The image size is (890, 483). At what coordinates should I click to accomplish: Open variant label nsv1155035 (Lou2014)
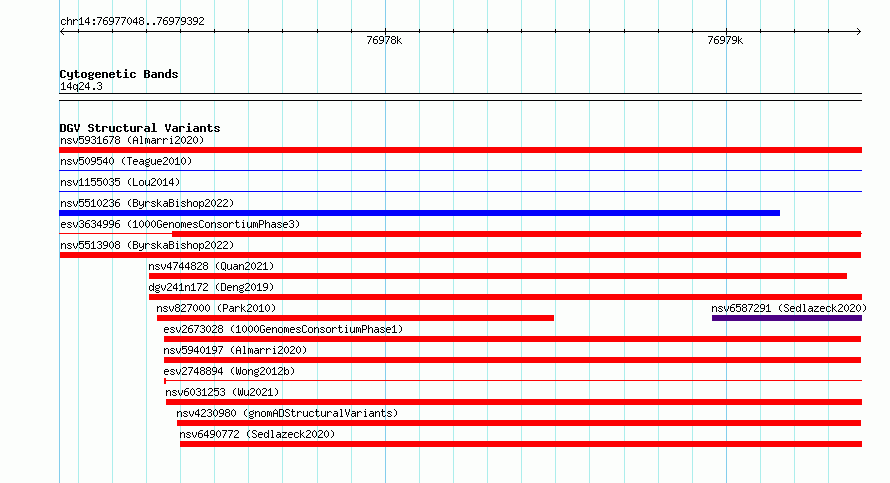[120, 182]
